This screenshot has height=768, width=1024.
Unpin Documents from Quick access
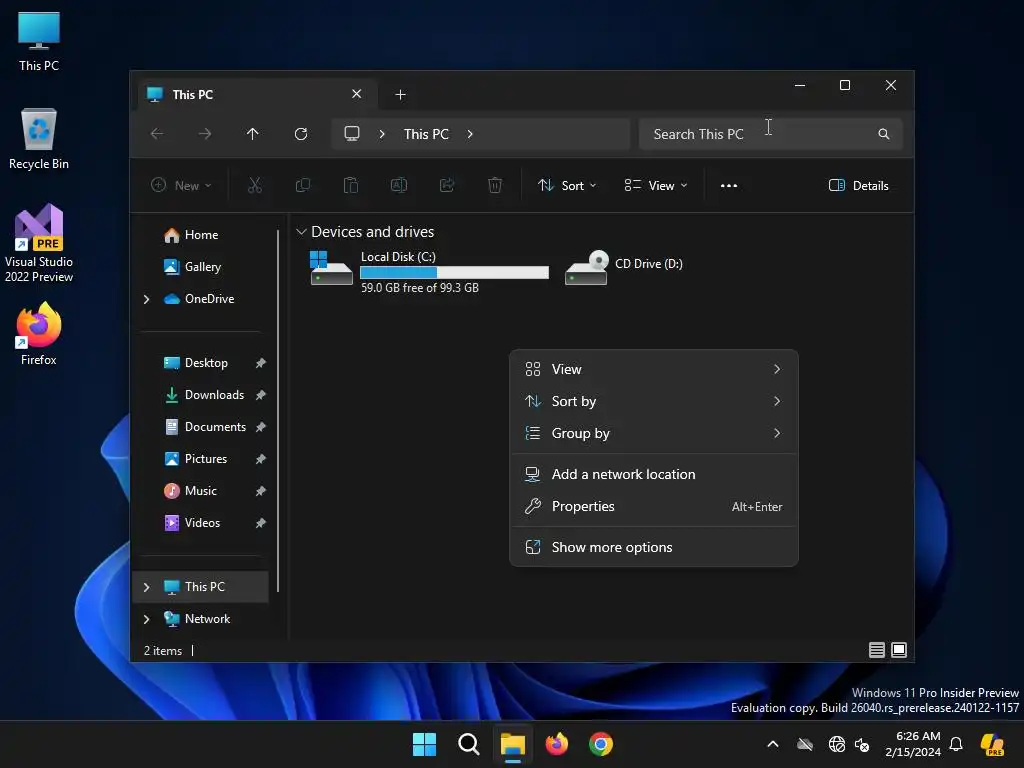pos(261,426)
